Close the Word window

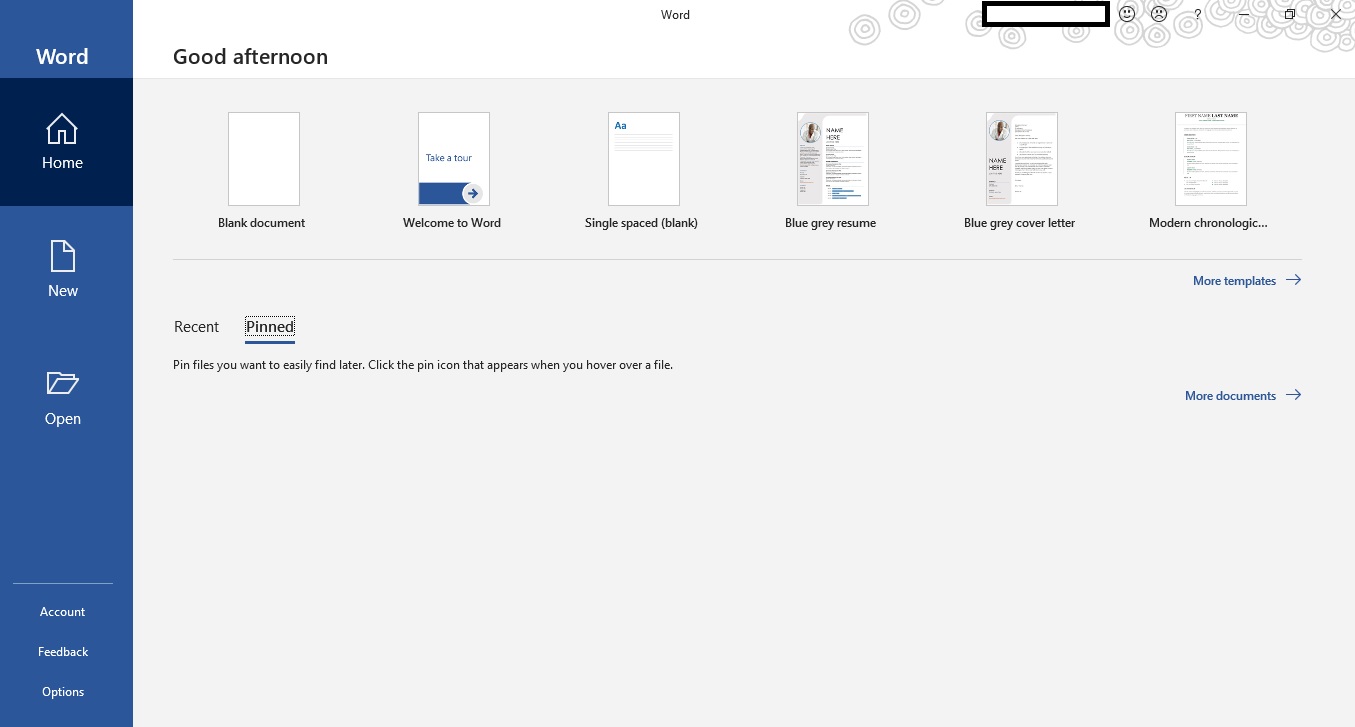pos(1335,14)
